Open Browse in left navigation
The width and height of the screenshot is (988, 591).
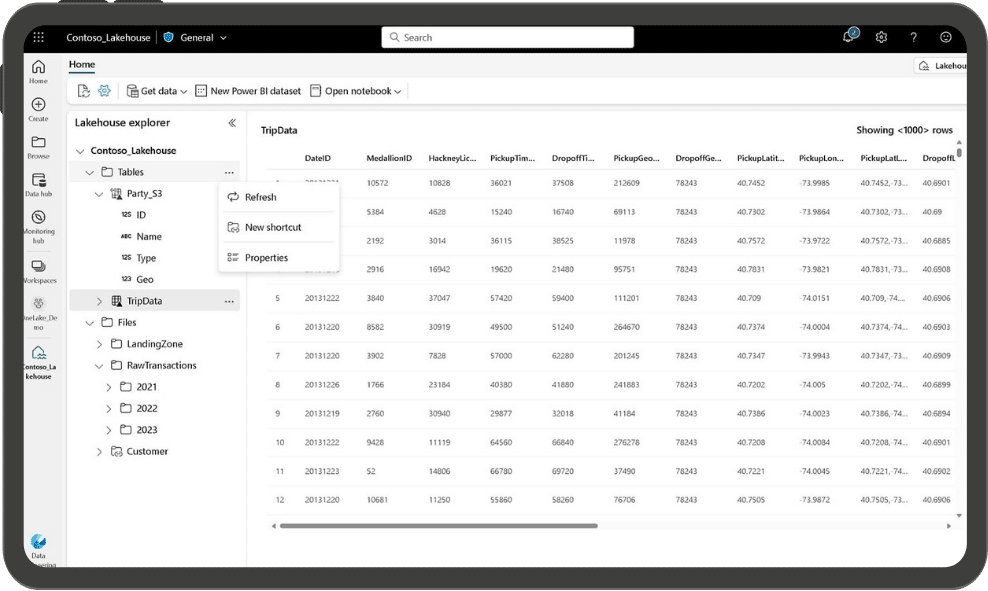click(x=38, y=147)
